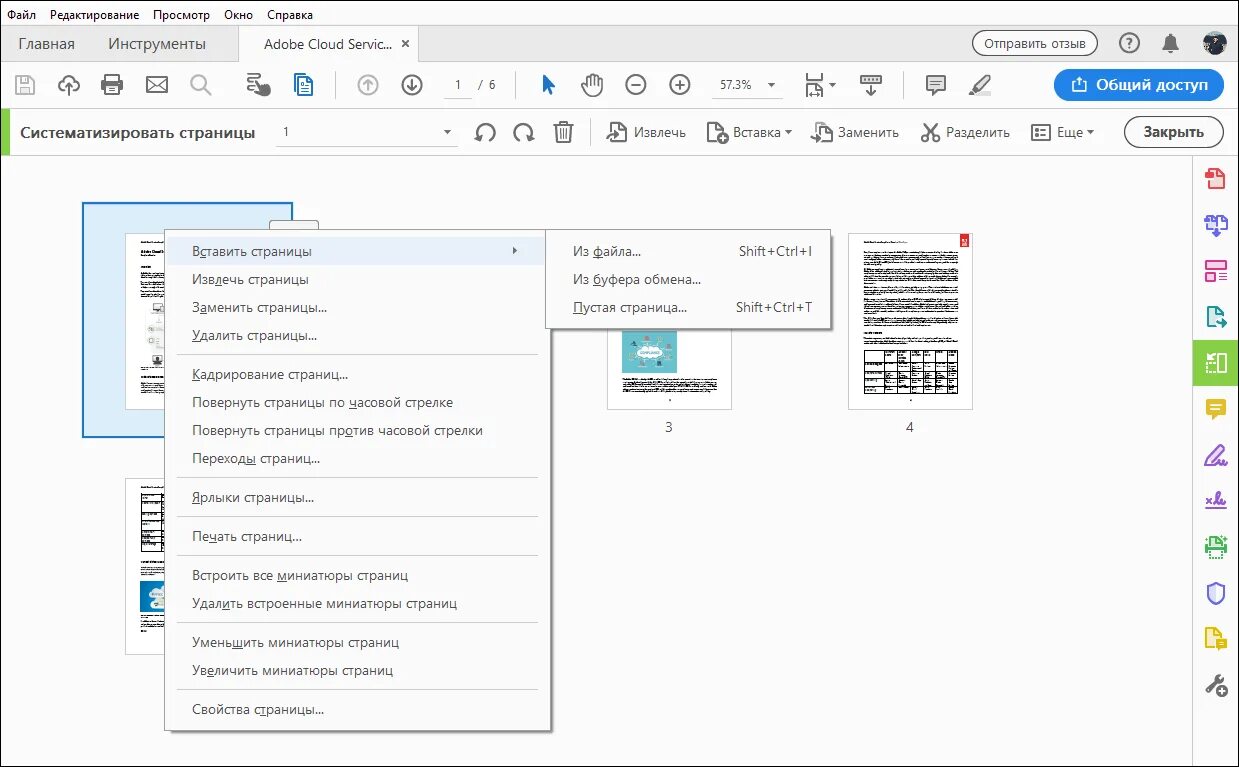The height and width of the screenshot is (767, 1239).
Task: Click the Разделить toolbar button
Action: [x=965, y=132]
